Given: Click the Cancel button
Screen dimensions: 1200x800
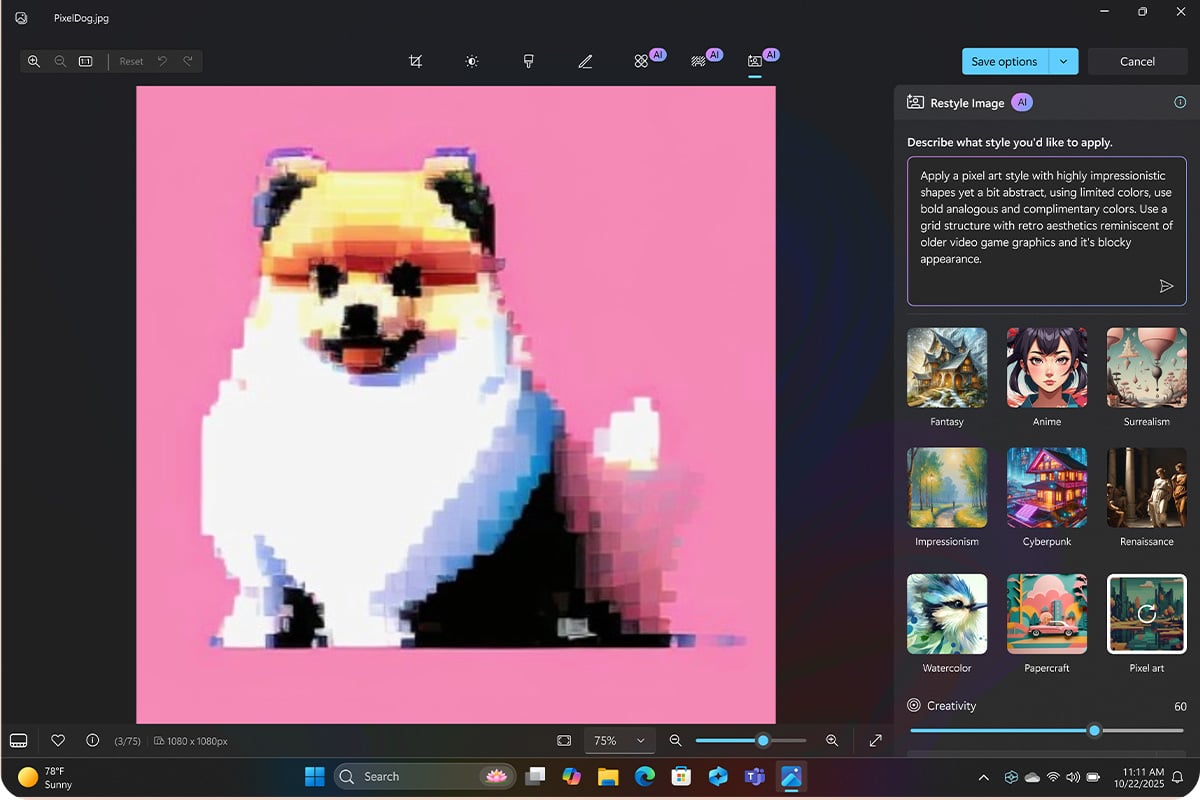Looking at the screenshot, I should click(x=1137, y=61).
